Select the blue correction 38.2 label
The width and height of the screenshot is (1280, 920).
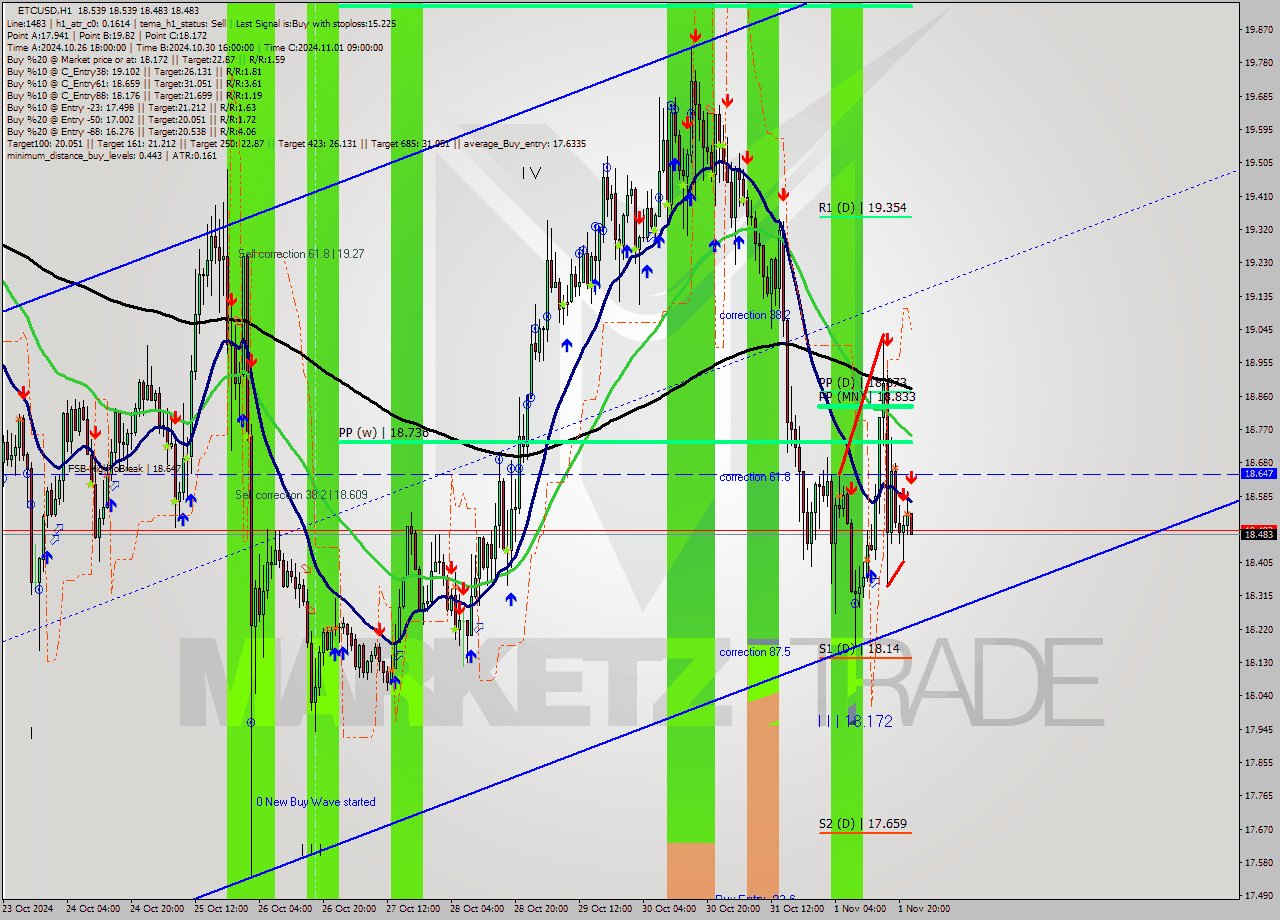pos(755,315)
